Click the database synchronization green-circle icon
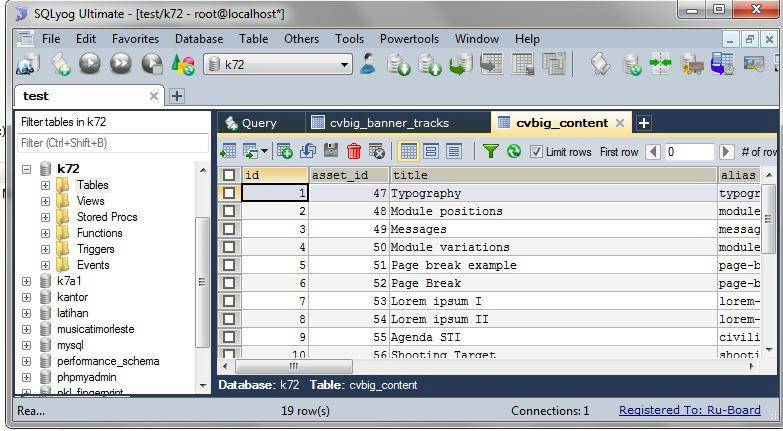 (x=632, y=64)
